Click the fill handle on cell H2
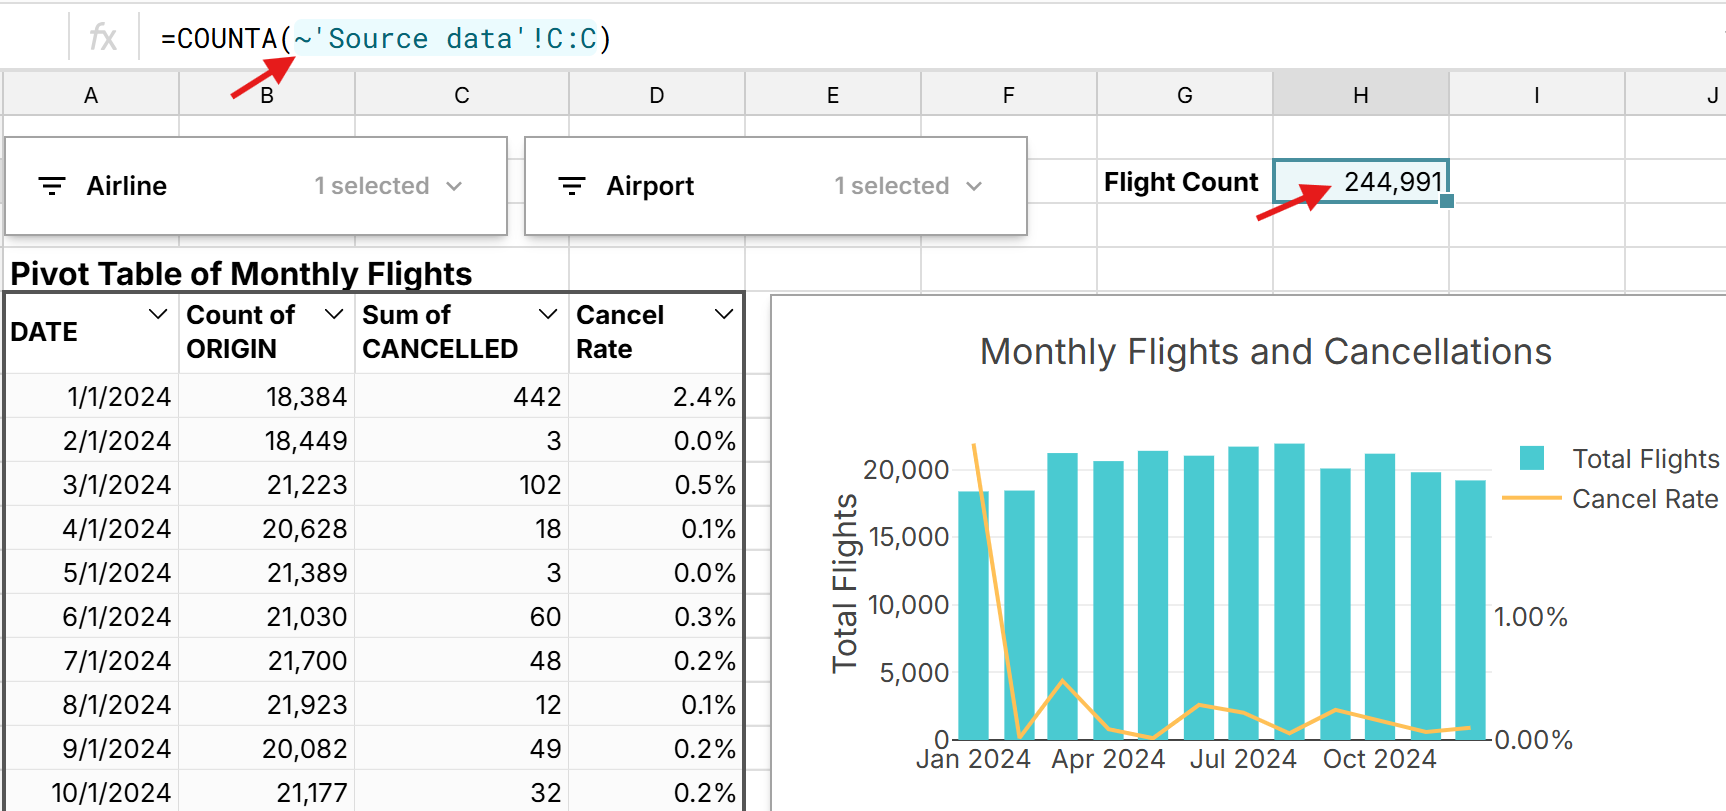The image size is (1726, 811). tap(1446, 201)
